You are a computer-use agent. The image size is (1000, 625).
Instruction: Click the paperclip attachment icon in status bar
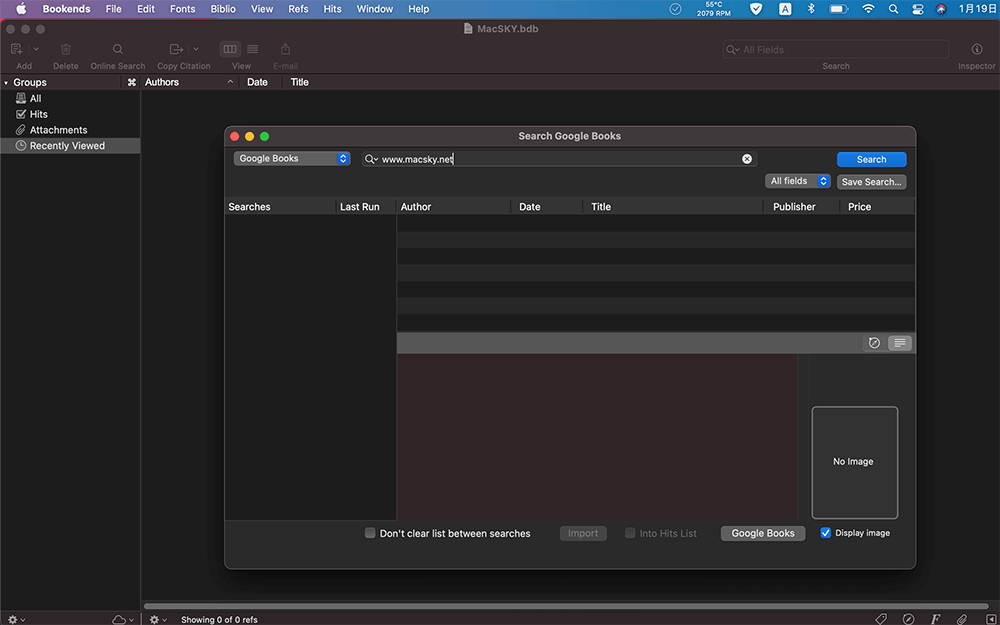click(962, 619)
